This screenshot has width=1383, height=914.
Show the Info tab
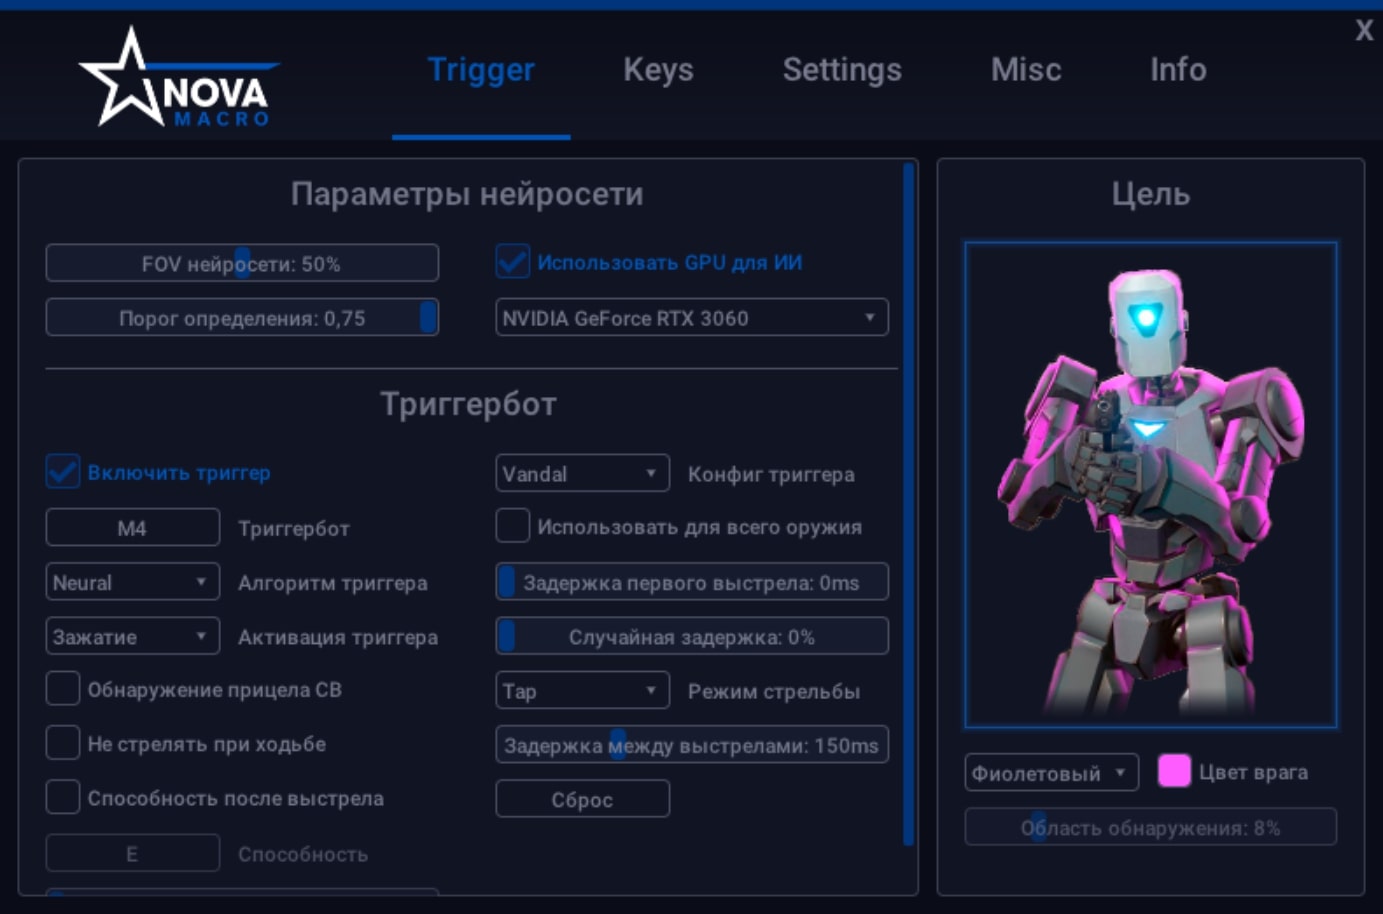coord(1177,70)
